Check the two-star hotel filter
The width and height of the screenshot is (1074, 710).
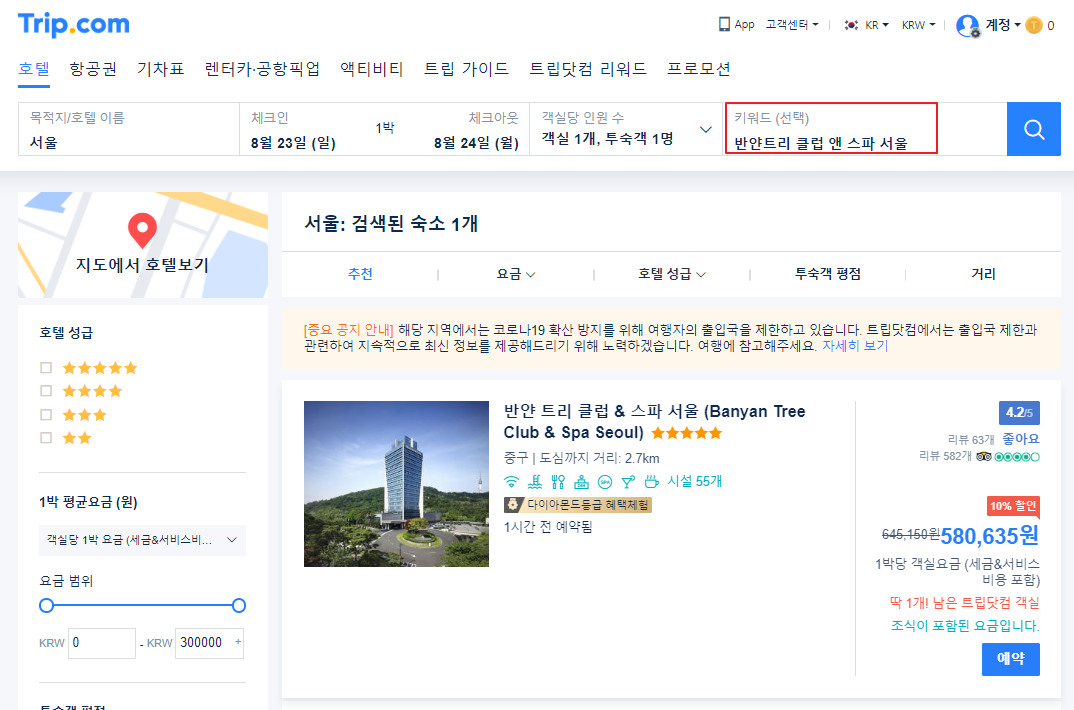46,438
